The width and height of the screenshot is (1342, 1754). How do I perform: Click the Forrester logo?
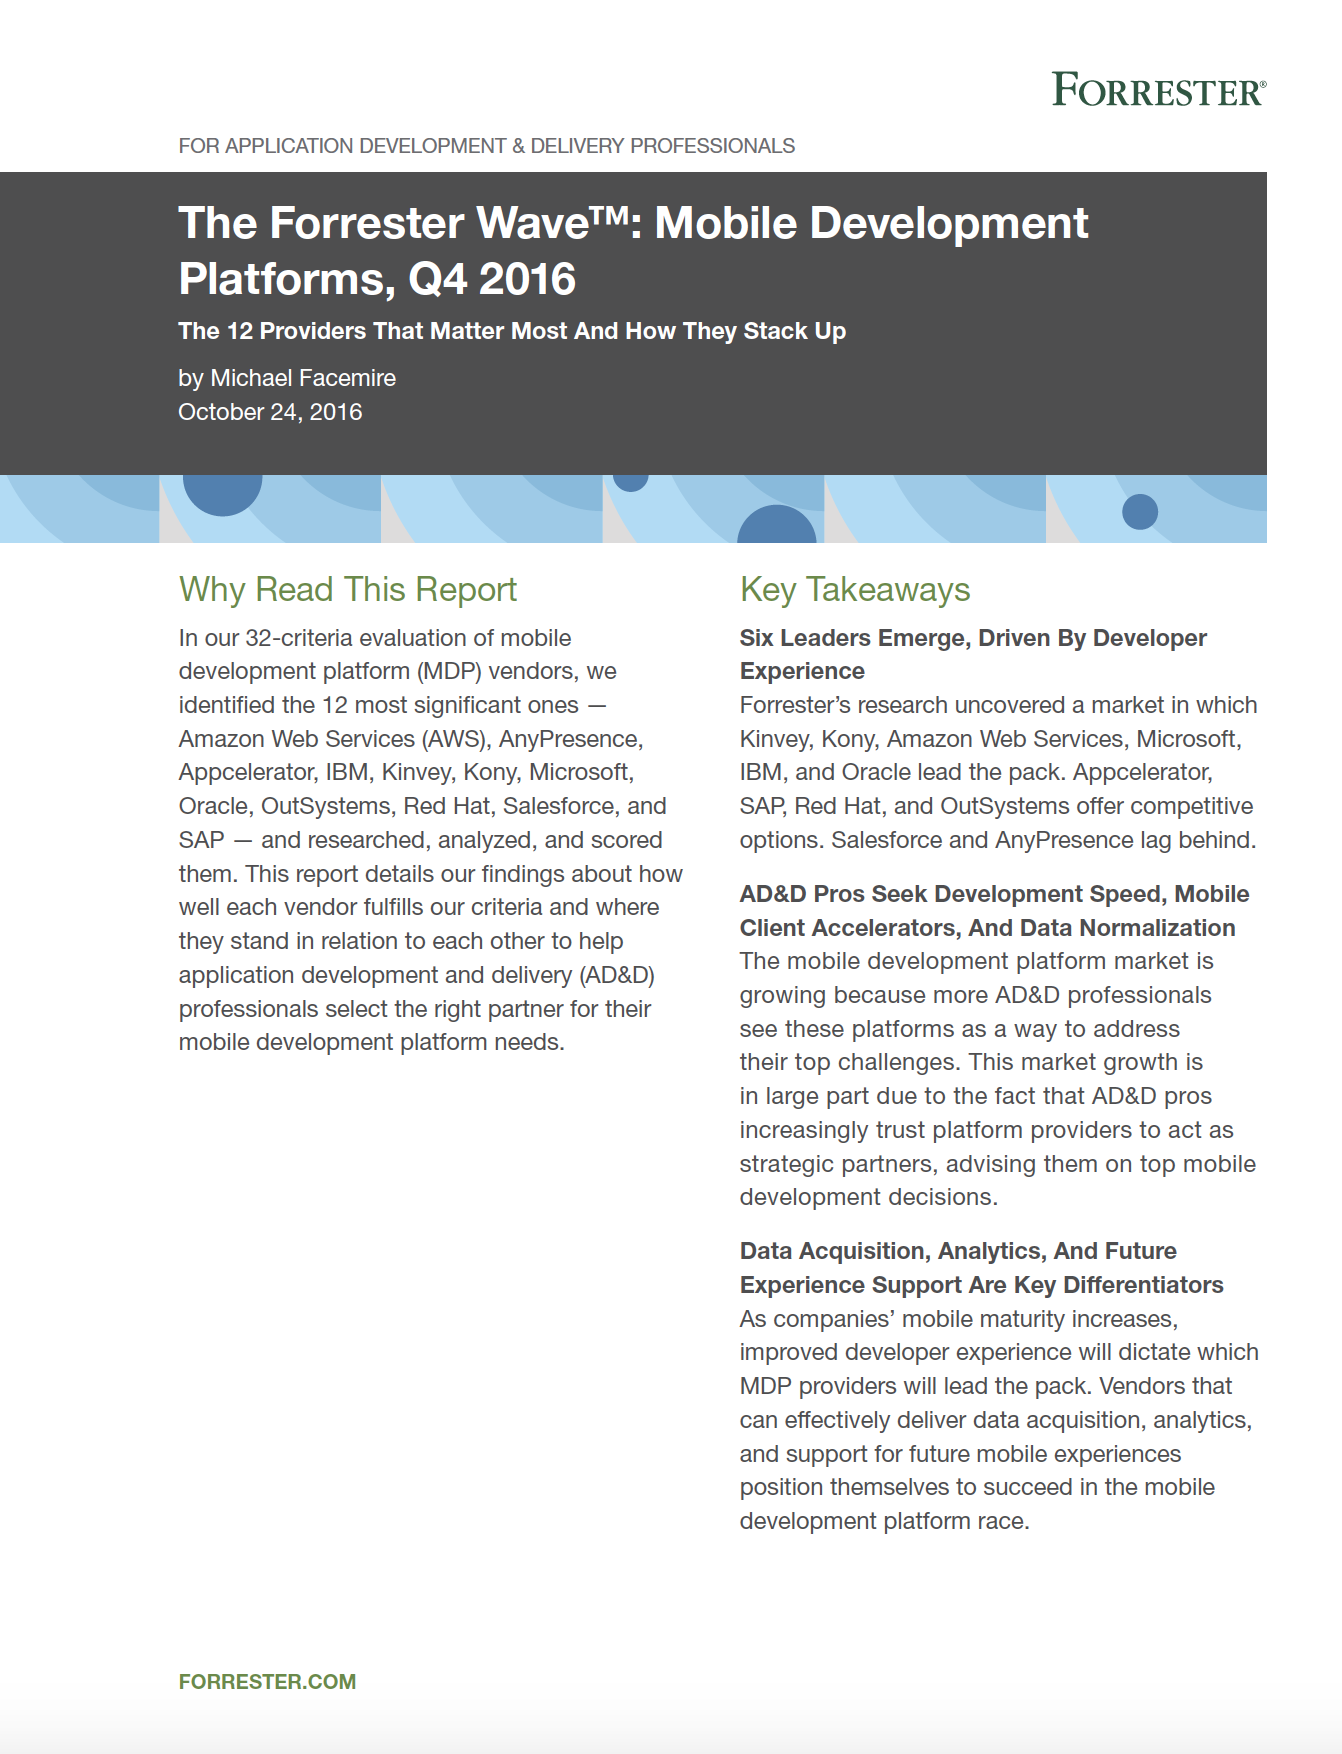point(1159,90)
